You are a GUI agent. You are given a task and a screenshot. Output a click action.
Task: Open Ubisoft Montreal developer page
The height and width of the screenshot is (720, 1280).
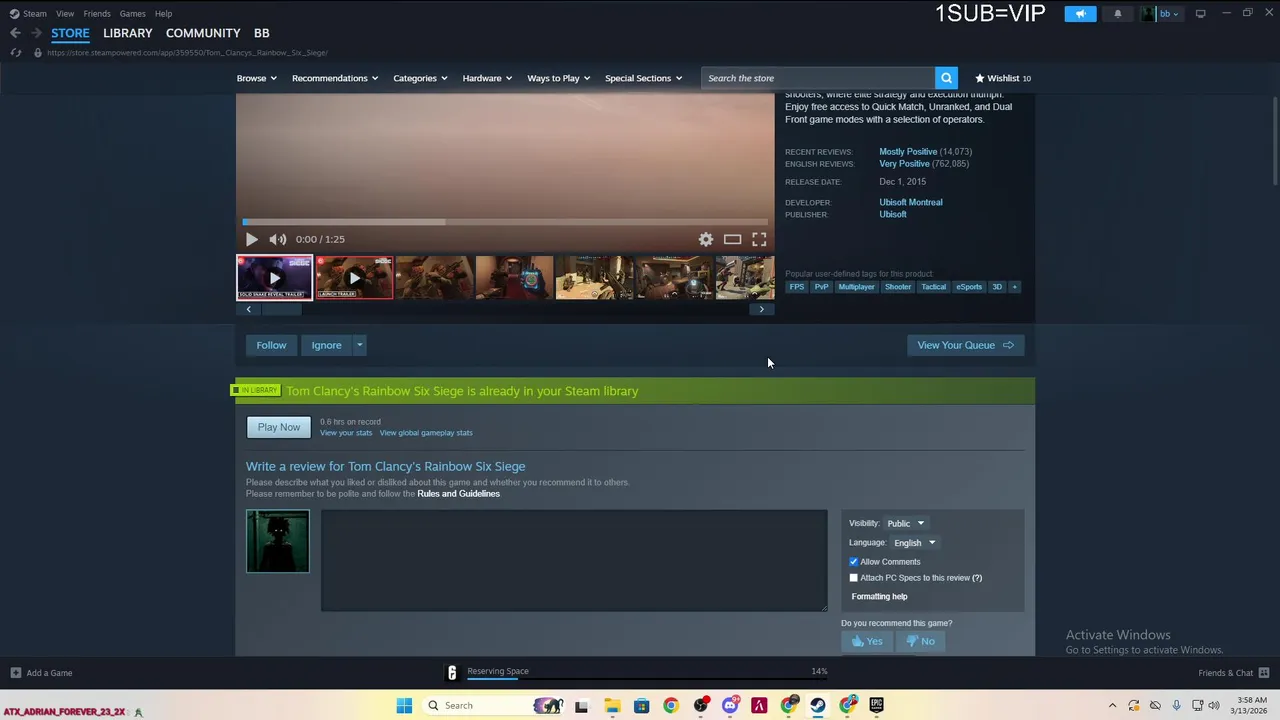pyautogui.click(x=910, y=202)
